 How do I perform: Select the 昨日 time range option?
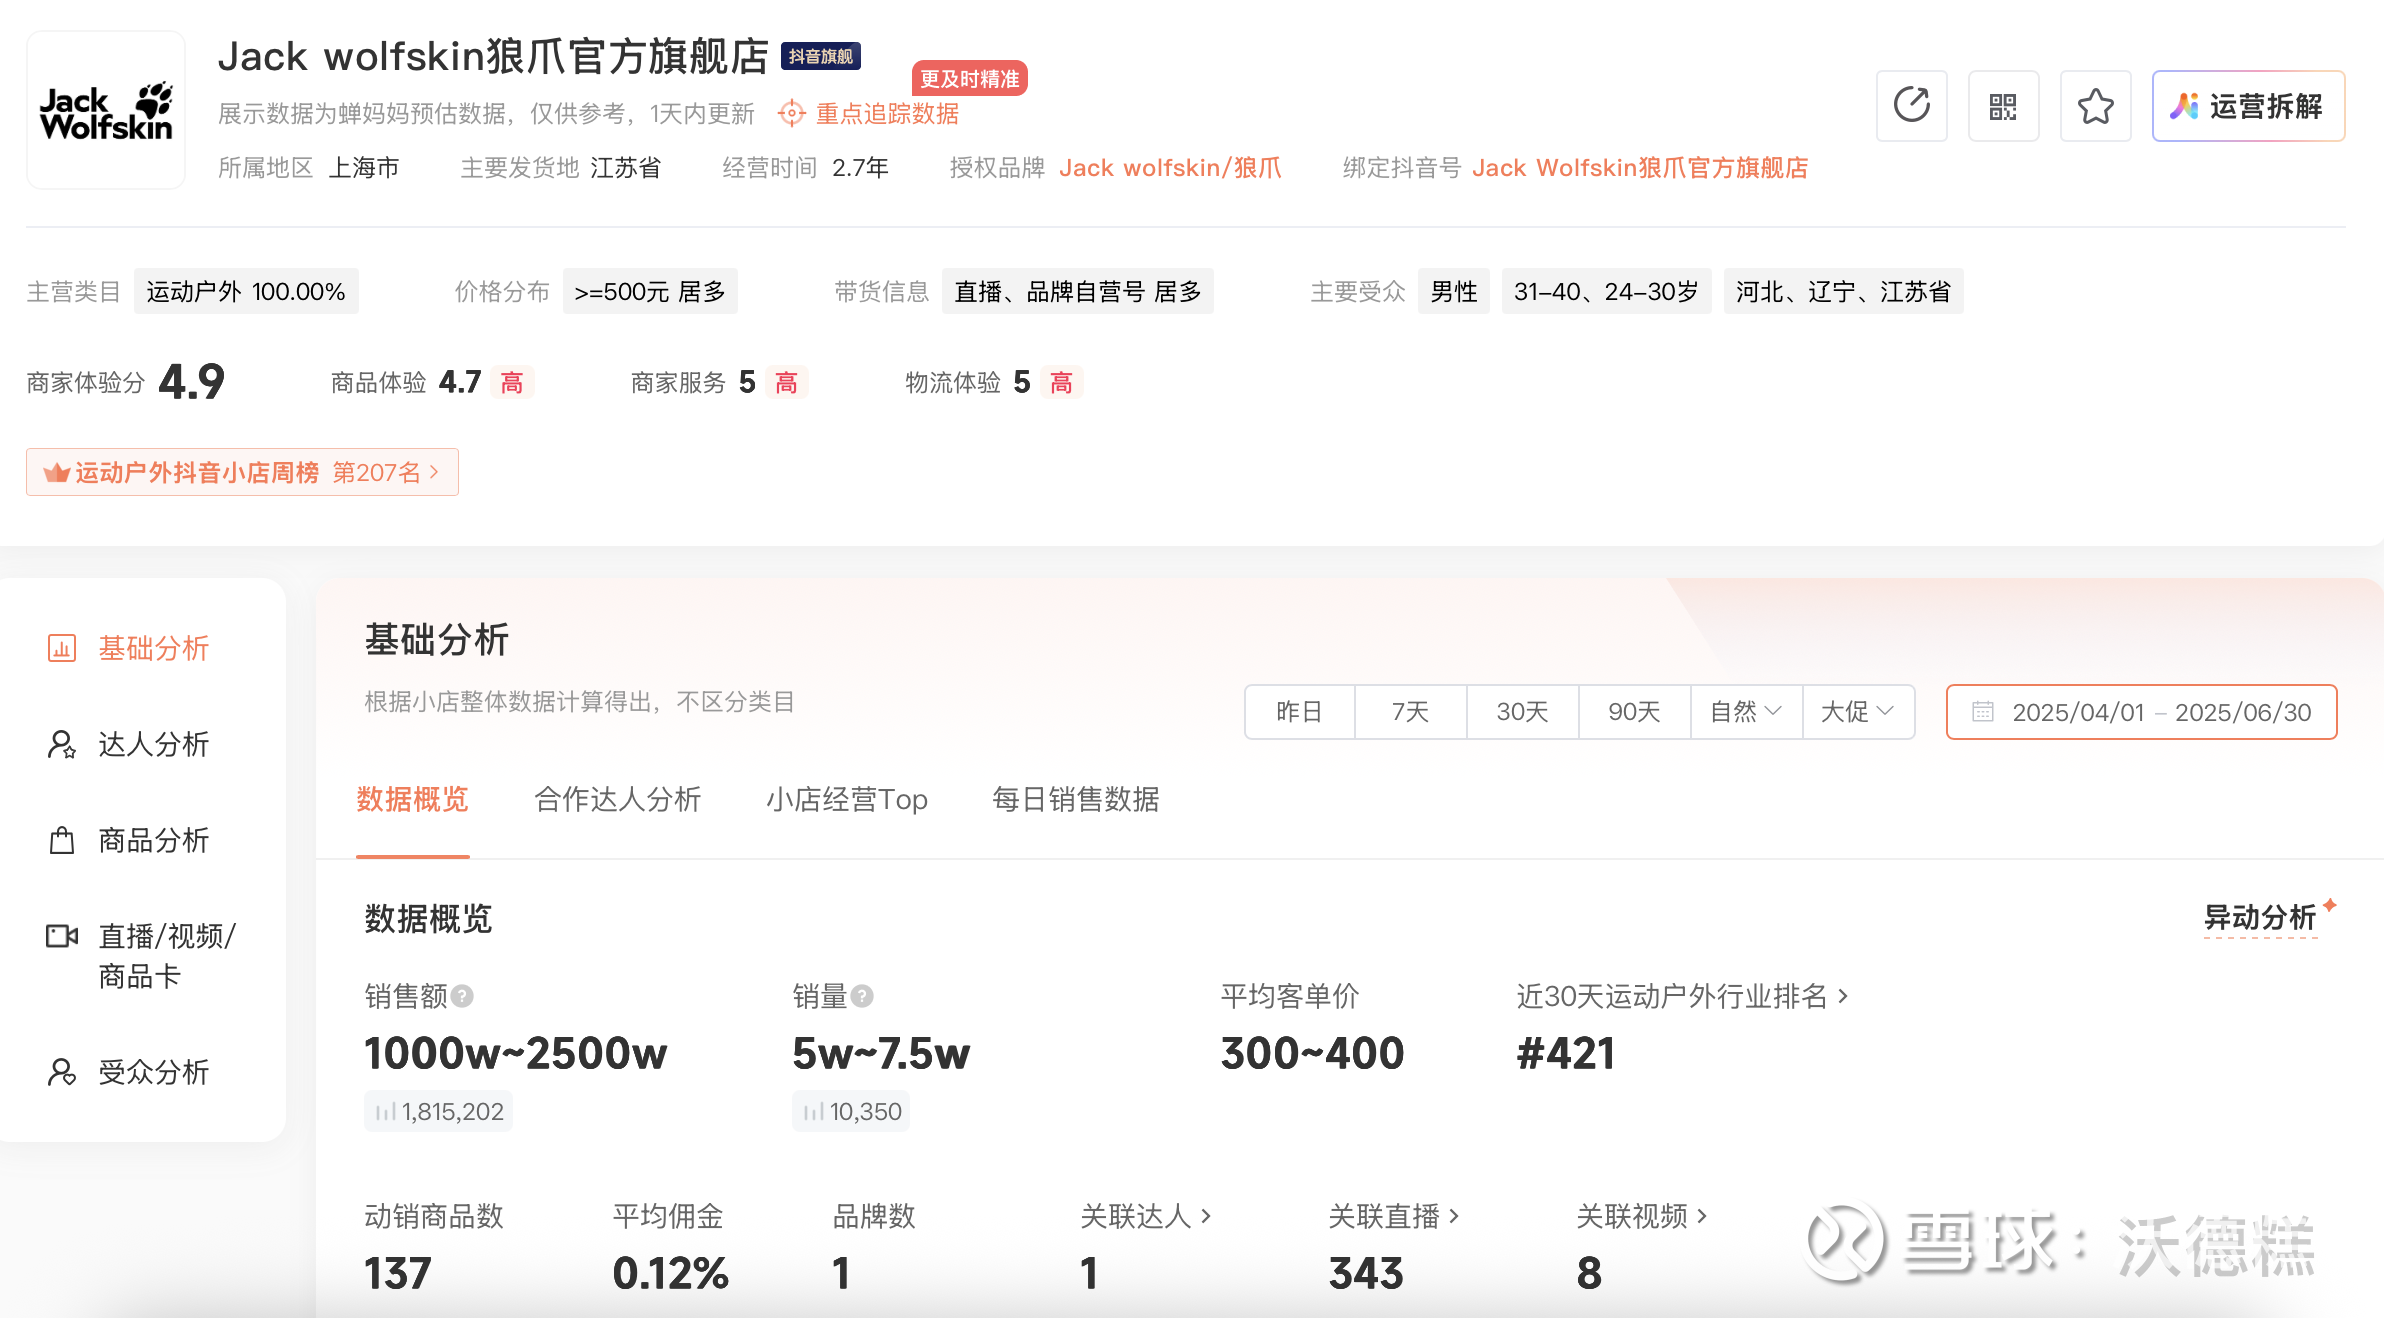tap(1299, 712)
